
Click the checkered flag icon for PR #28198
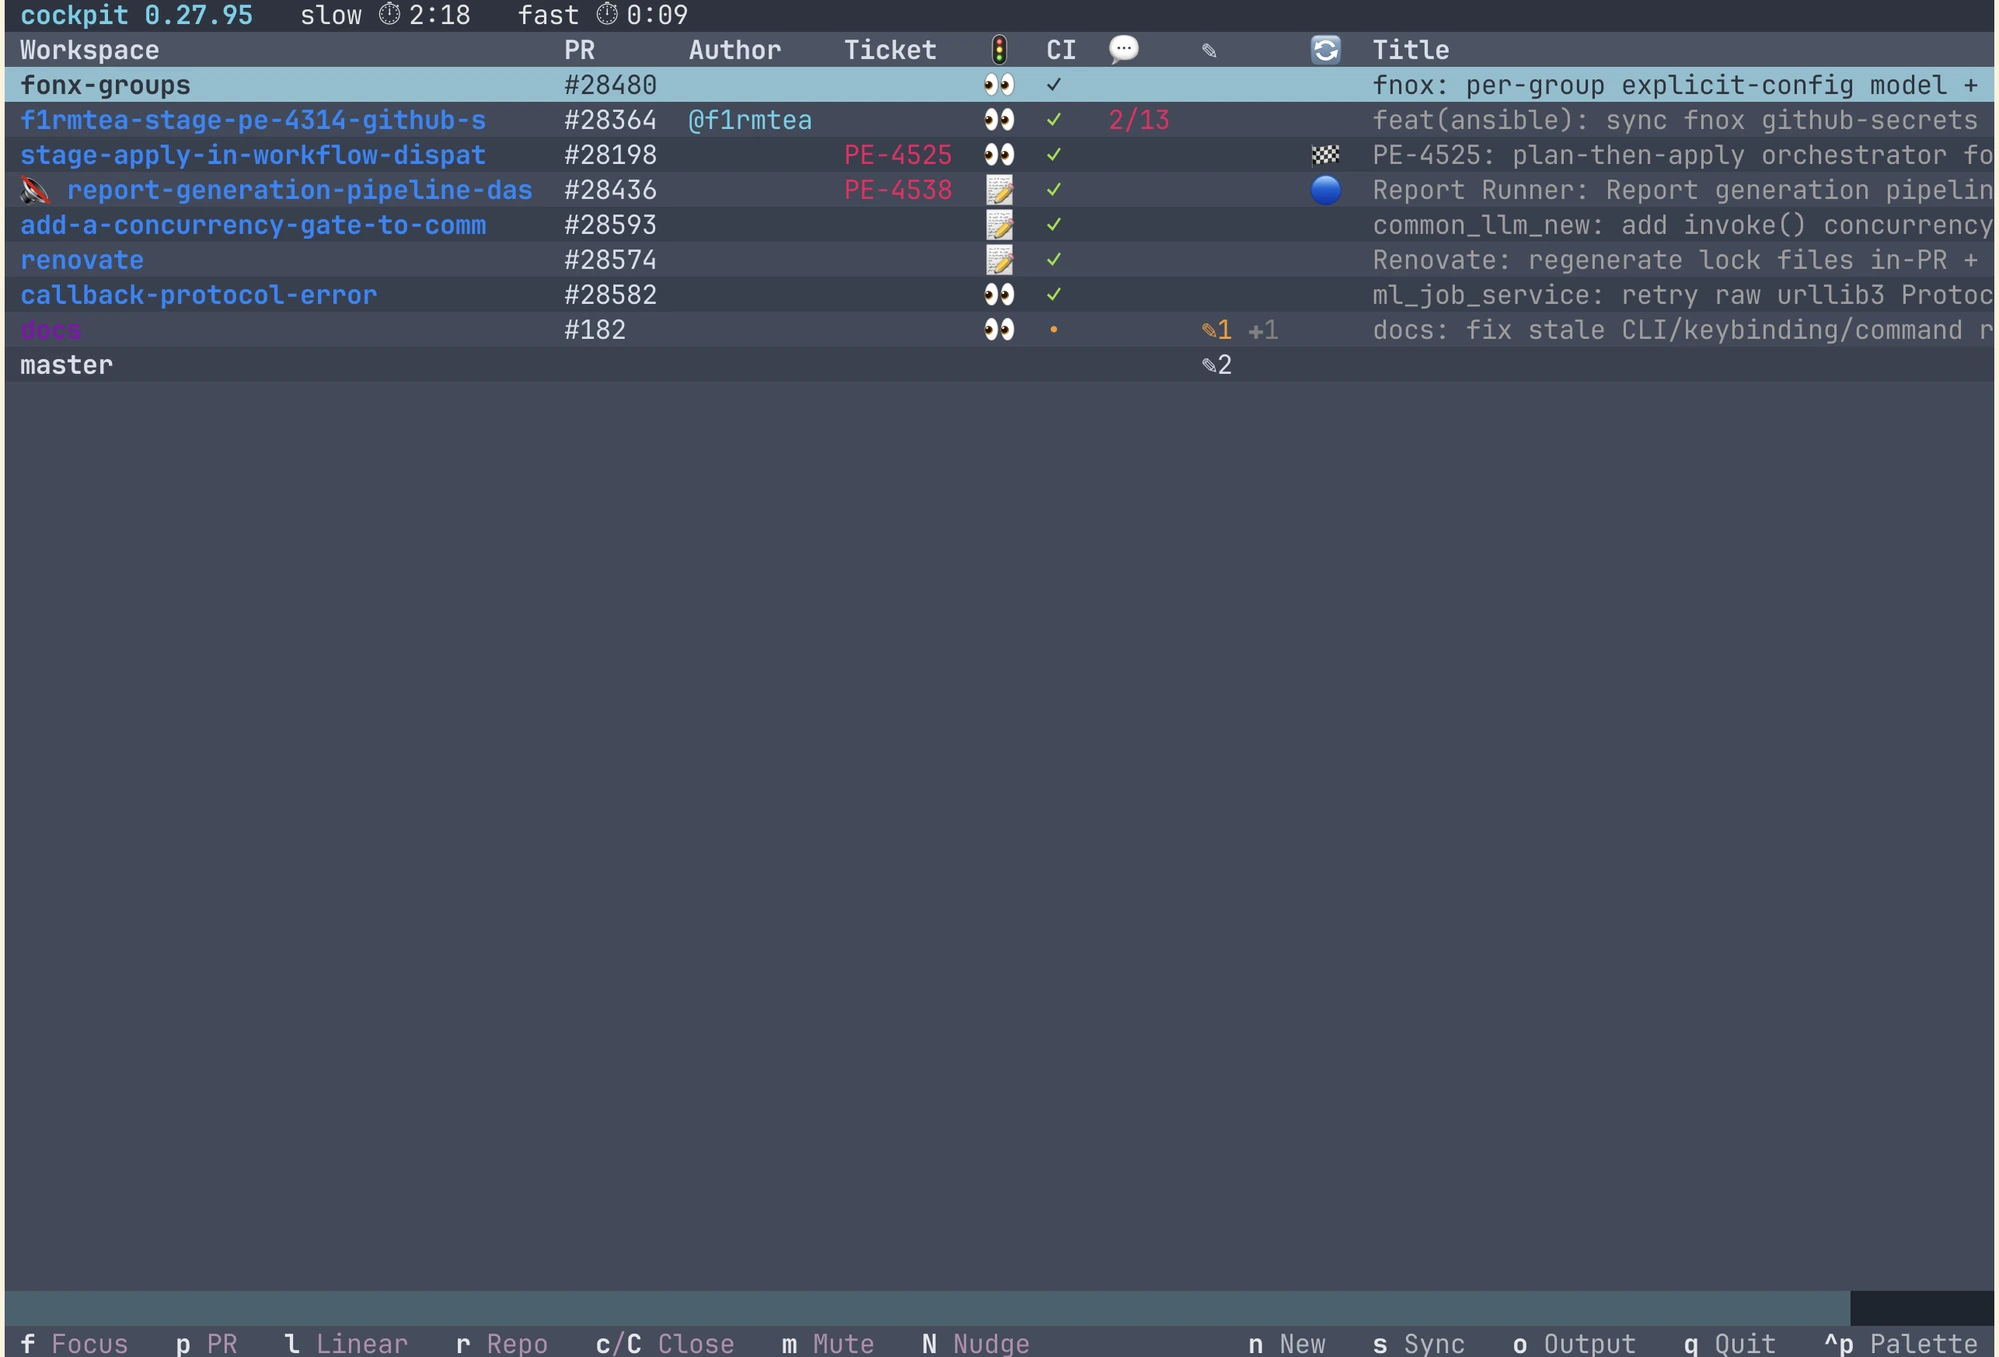tap(1325, 154)
